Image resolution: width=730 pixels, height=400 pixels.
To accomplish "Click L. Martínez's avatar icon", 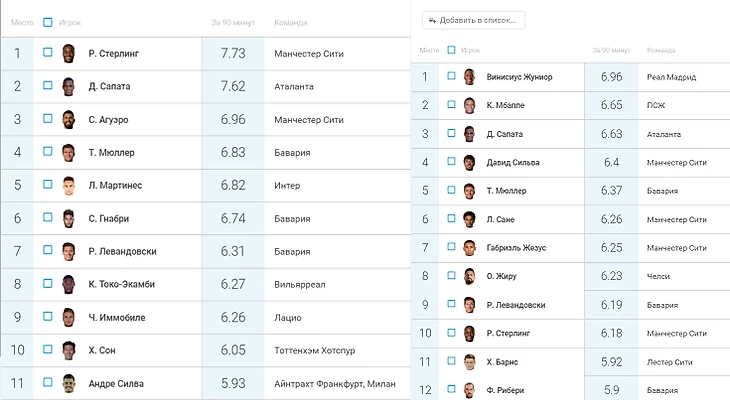I will tap(68, 186).
